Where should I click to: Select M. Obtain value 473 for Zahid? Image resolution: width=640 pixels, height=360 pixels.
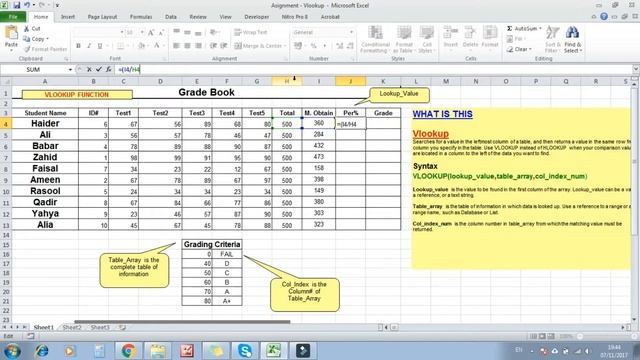tap(319, 157)
